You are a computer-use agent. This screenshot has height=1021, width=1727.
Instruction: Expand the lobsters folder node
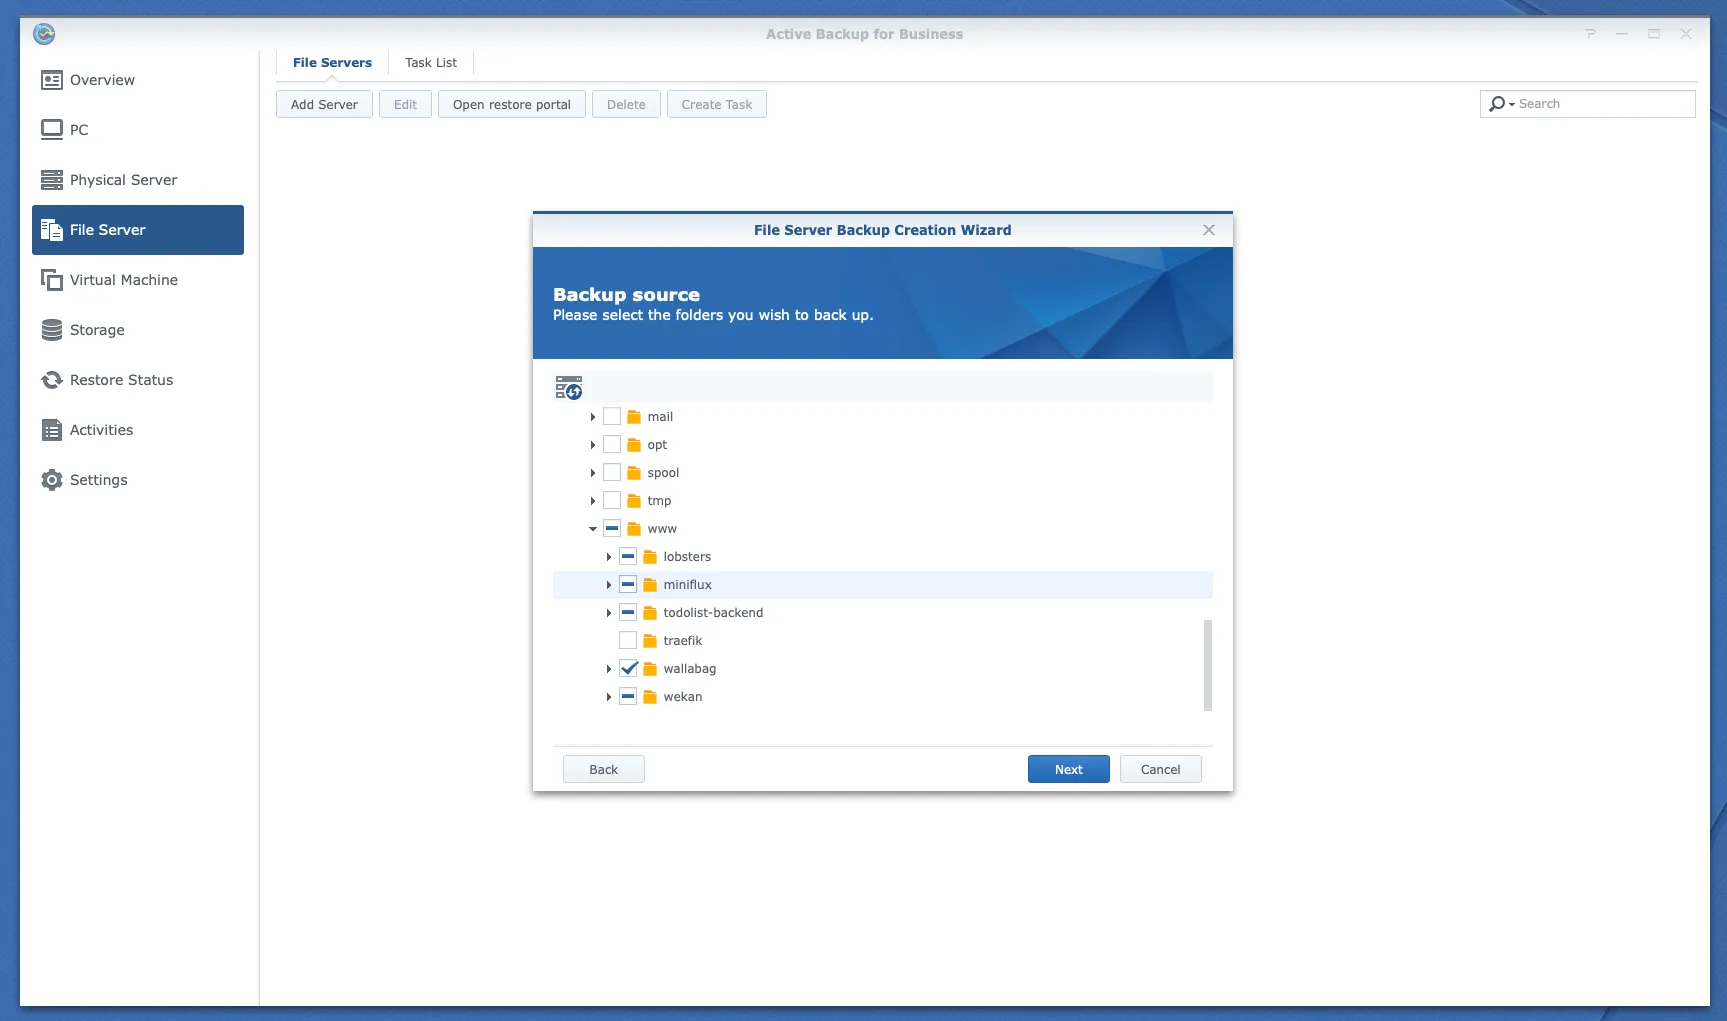[609, 557]
